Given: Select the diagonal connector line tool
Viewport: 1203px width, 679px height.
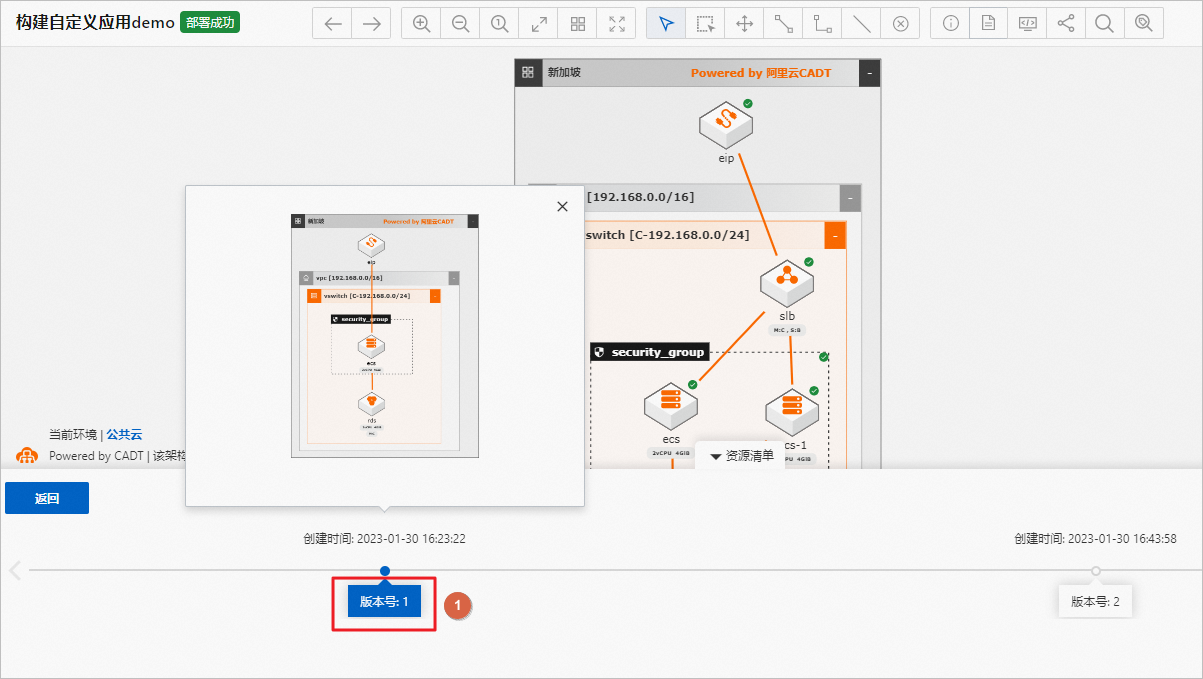Looking at the screenshot, I should pyautogui.click(x=784, y=24).
